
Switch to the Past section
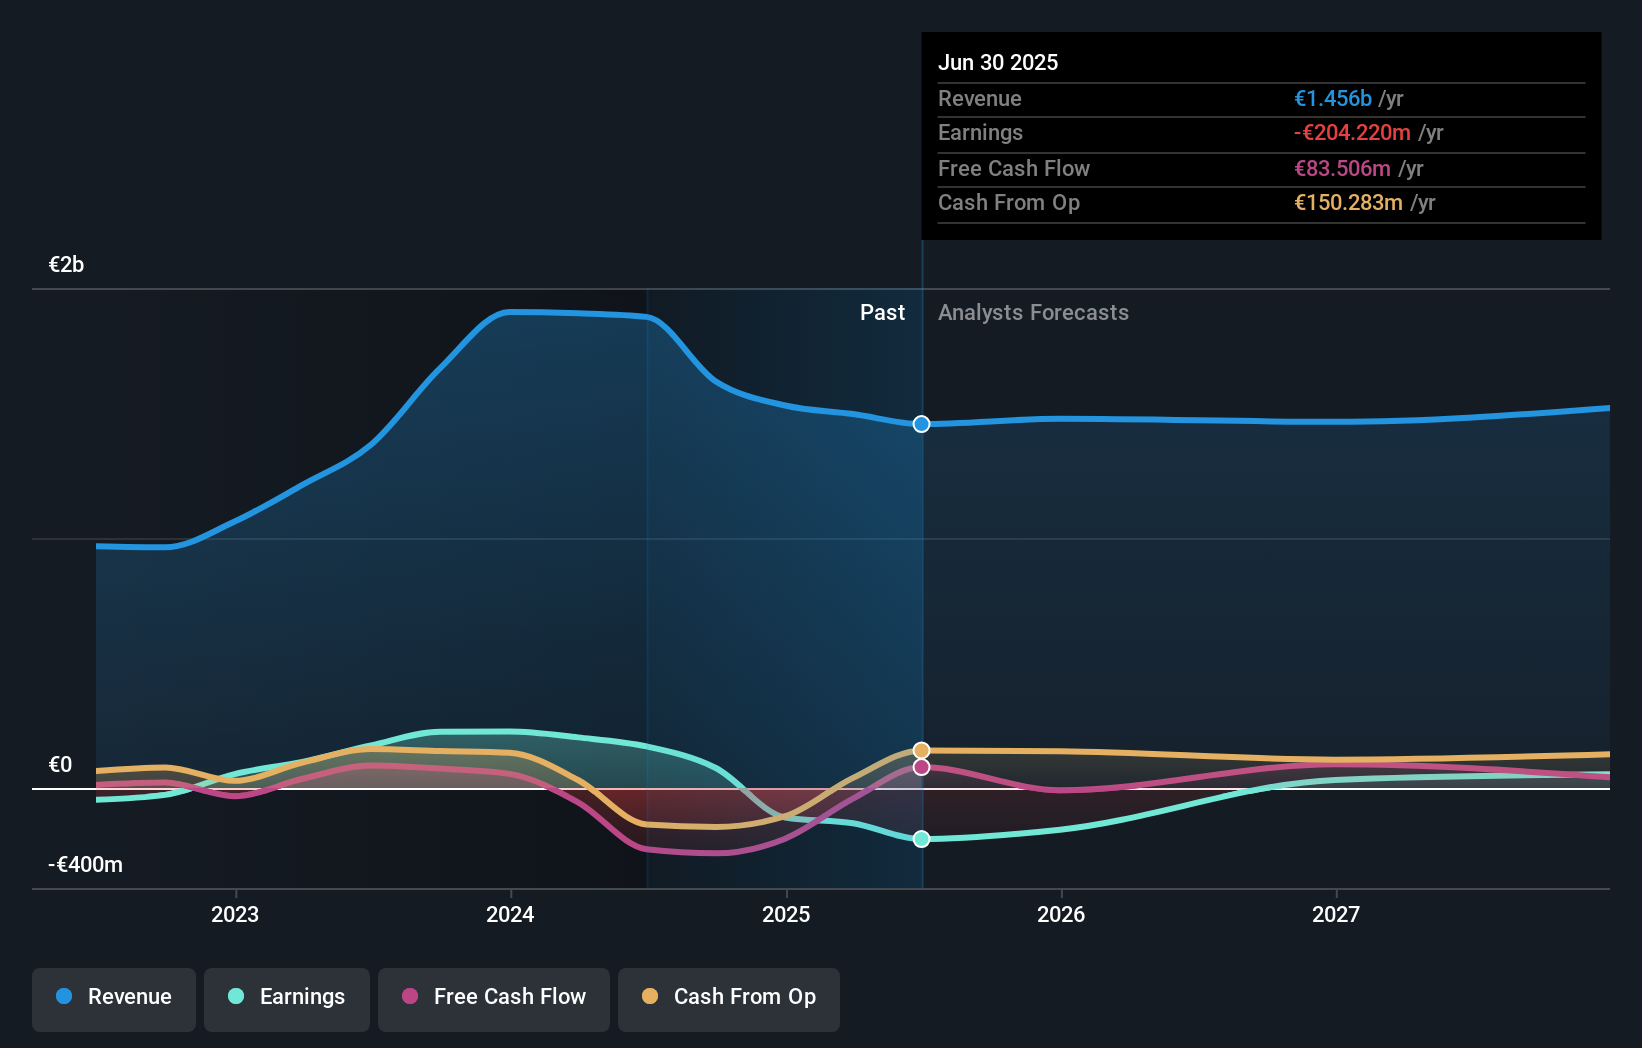(882, 312)
